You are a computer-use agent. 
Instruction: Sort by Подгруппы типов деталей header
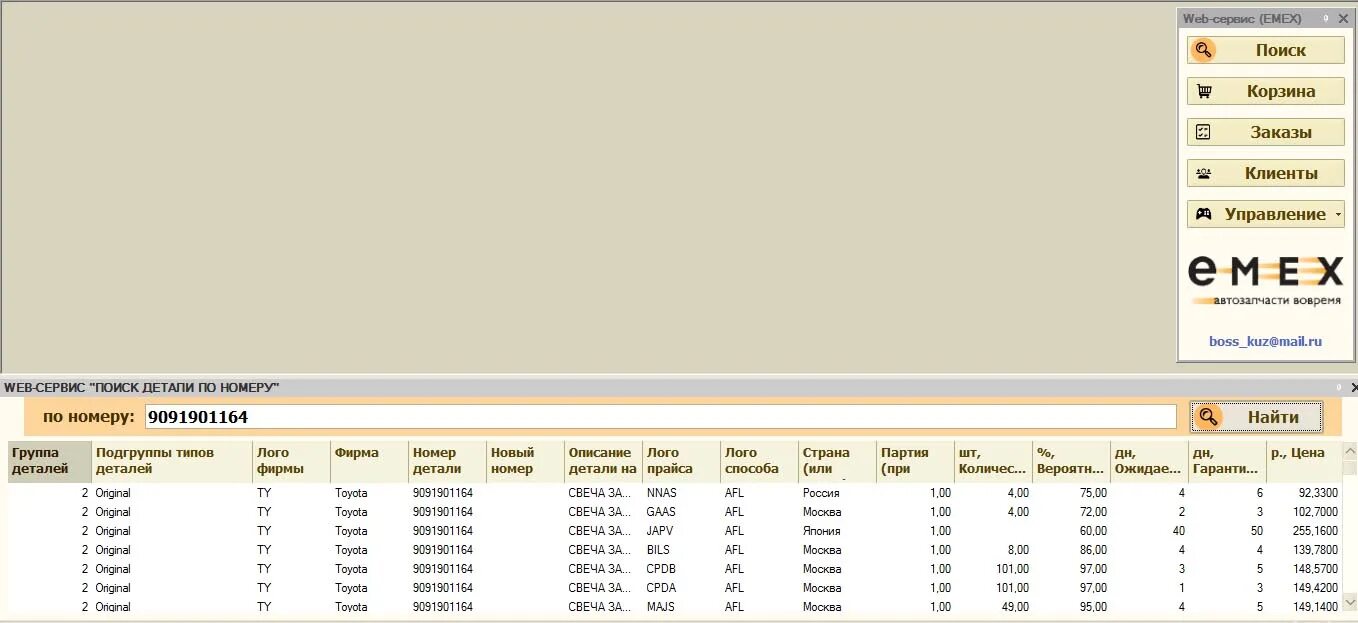pos(172,461)
